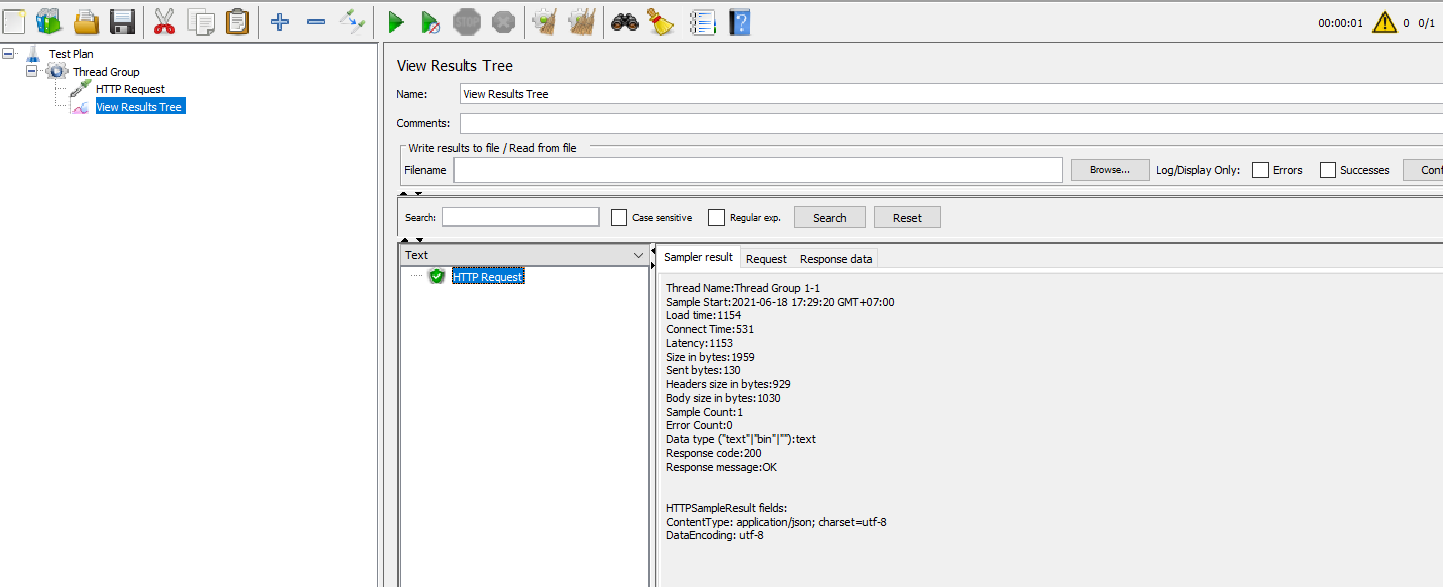Click the grey Stop sign icon

467,21
